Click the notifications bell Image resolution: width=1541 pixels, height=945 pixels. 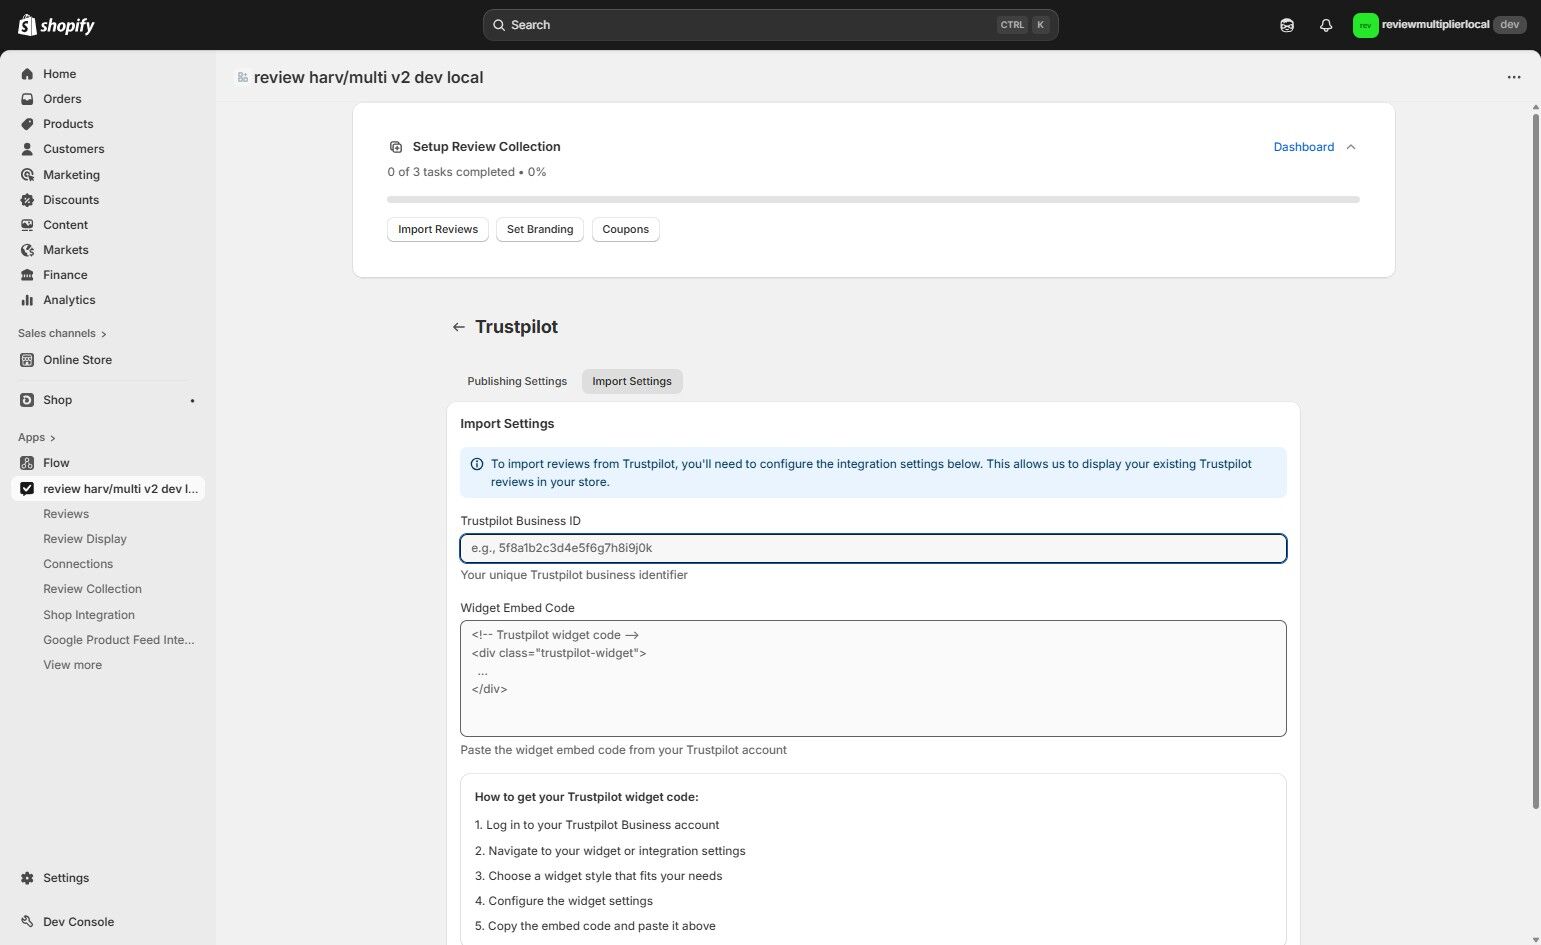[x=1325, y=24]
